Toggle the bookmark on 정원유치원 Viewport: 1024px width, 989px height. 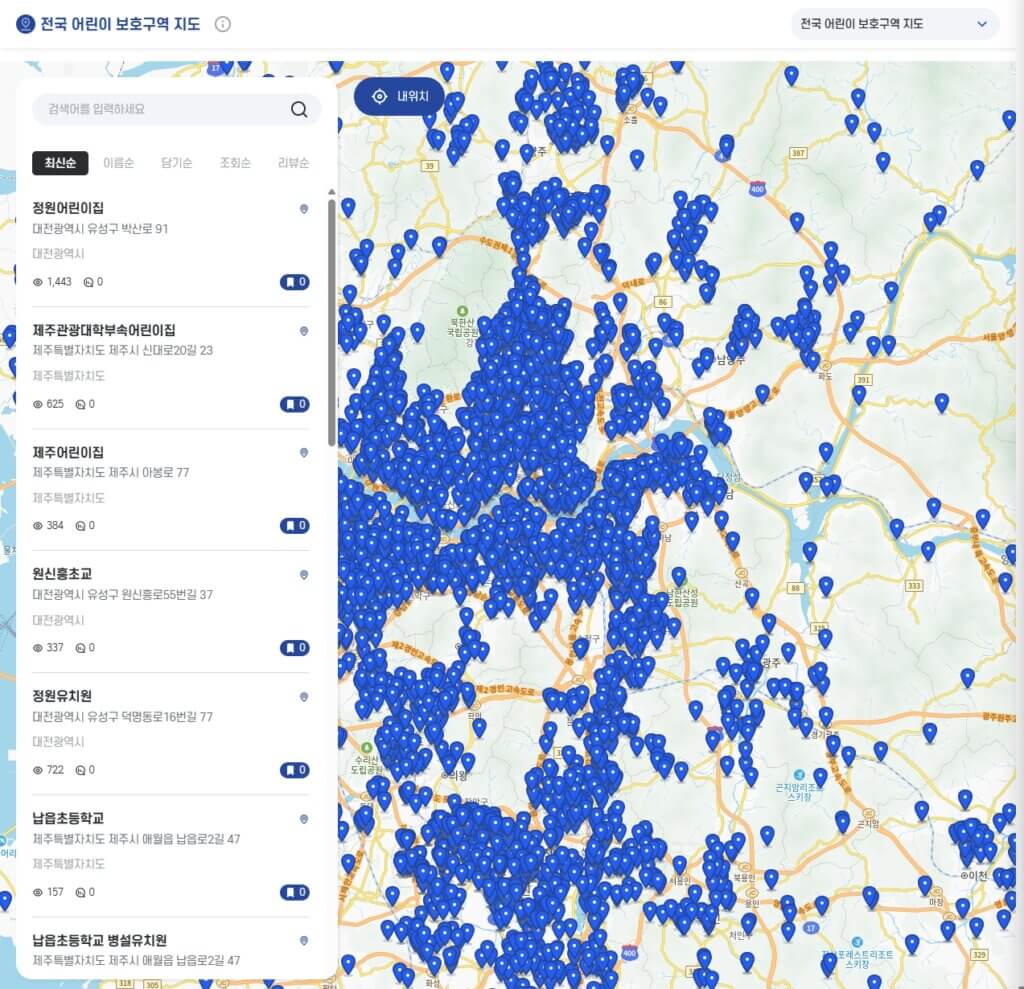tap(293, 769)
